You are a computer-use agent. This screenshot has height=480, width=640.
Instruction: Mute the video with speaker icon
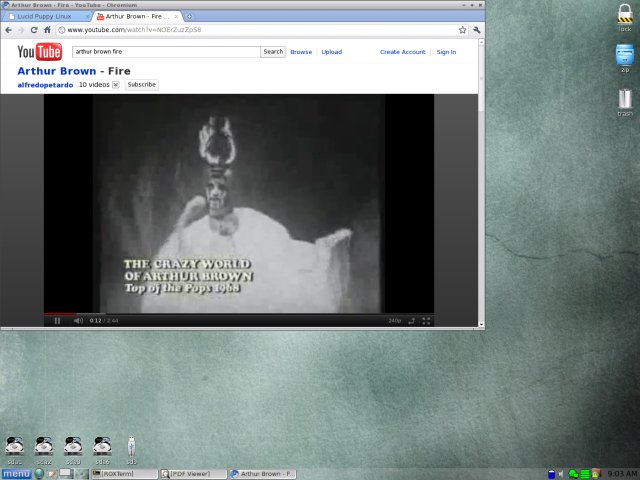78,321
